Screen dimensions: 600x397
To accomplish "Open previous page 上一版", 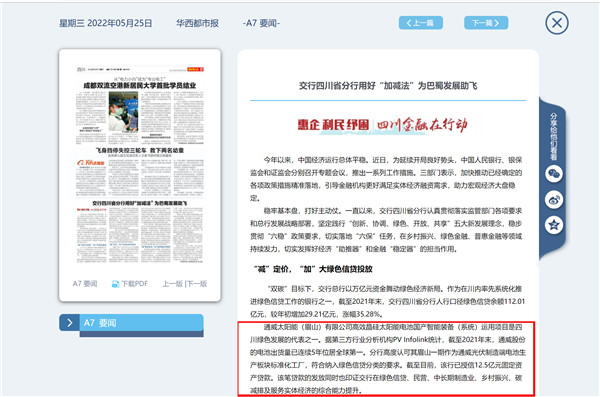I will tap(173, 284).
